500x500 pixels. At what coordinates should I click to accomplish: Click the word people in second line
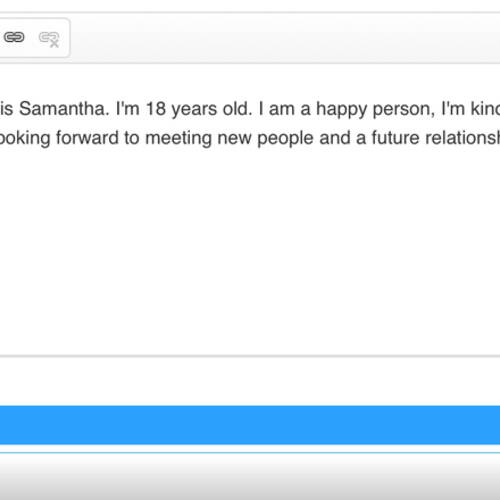285,139
